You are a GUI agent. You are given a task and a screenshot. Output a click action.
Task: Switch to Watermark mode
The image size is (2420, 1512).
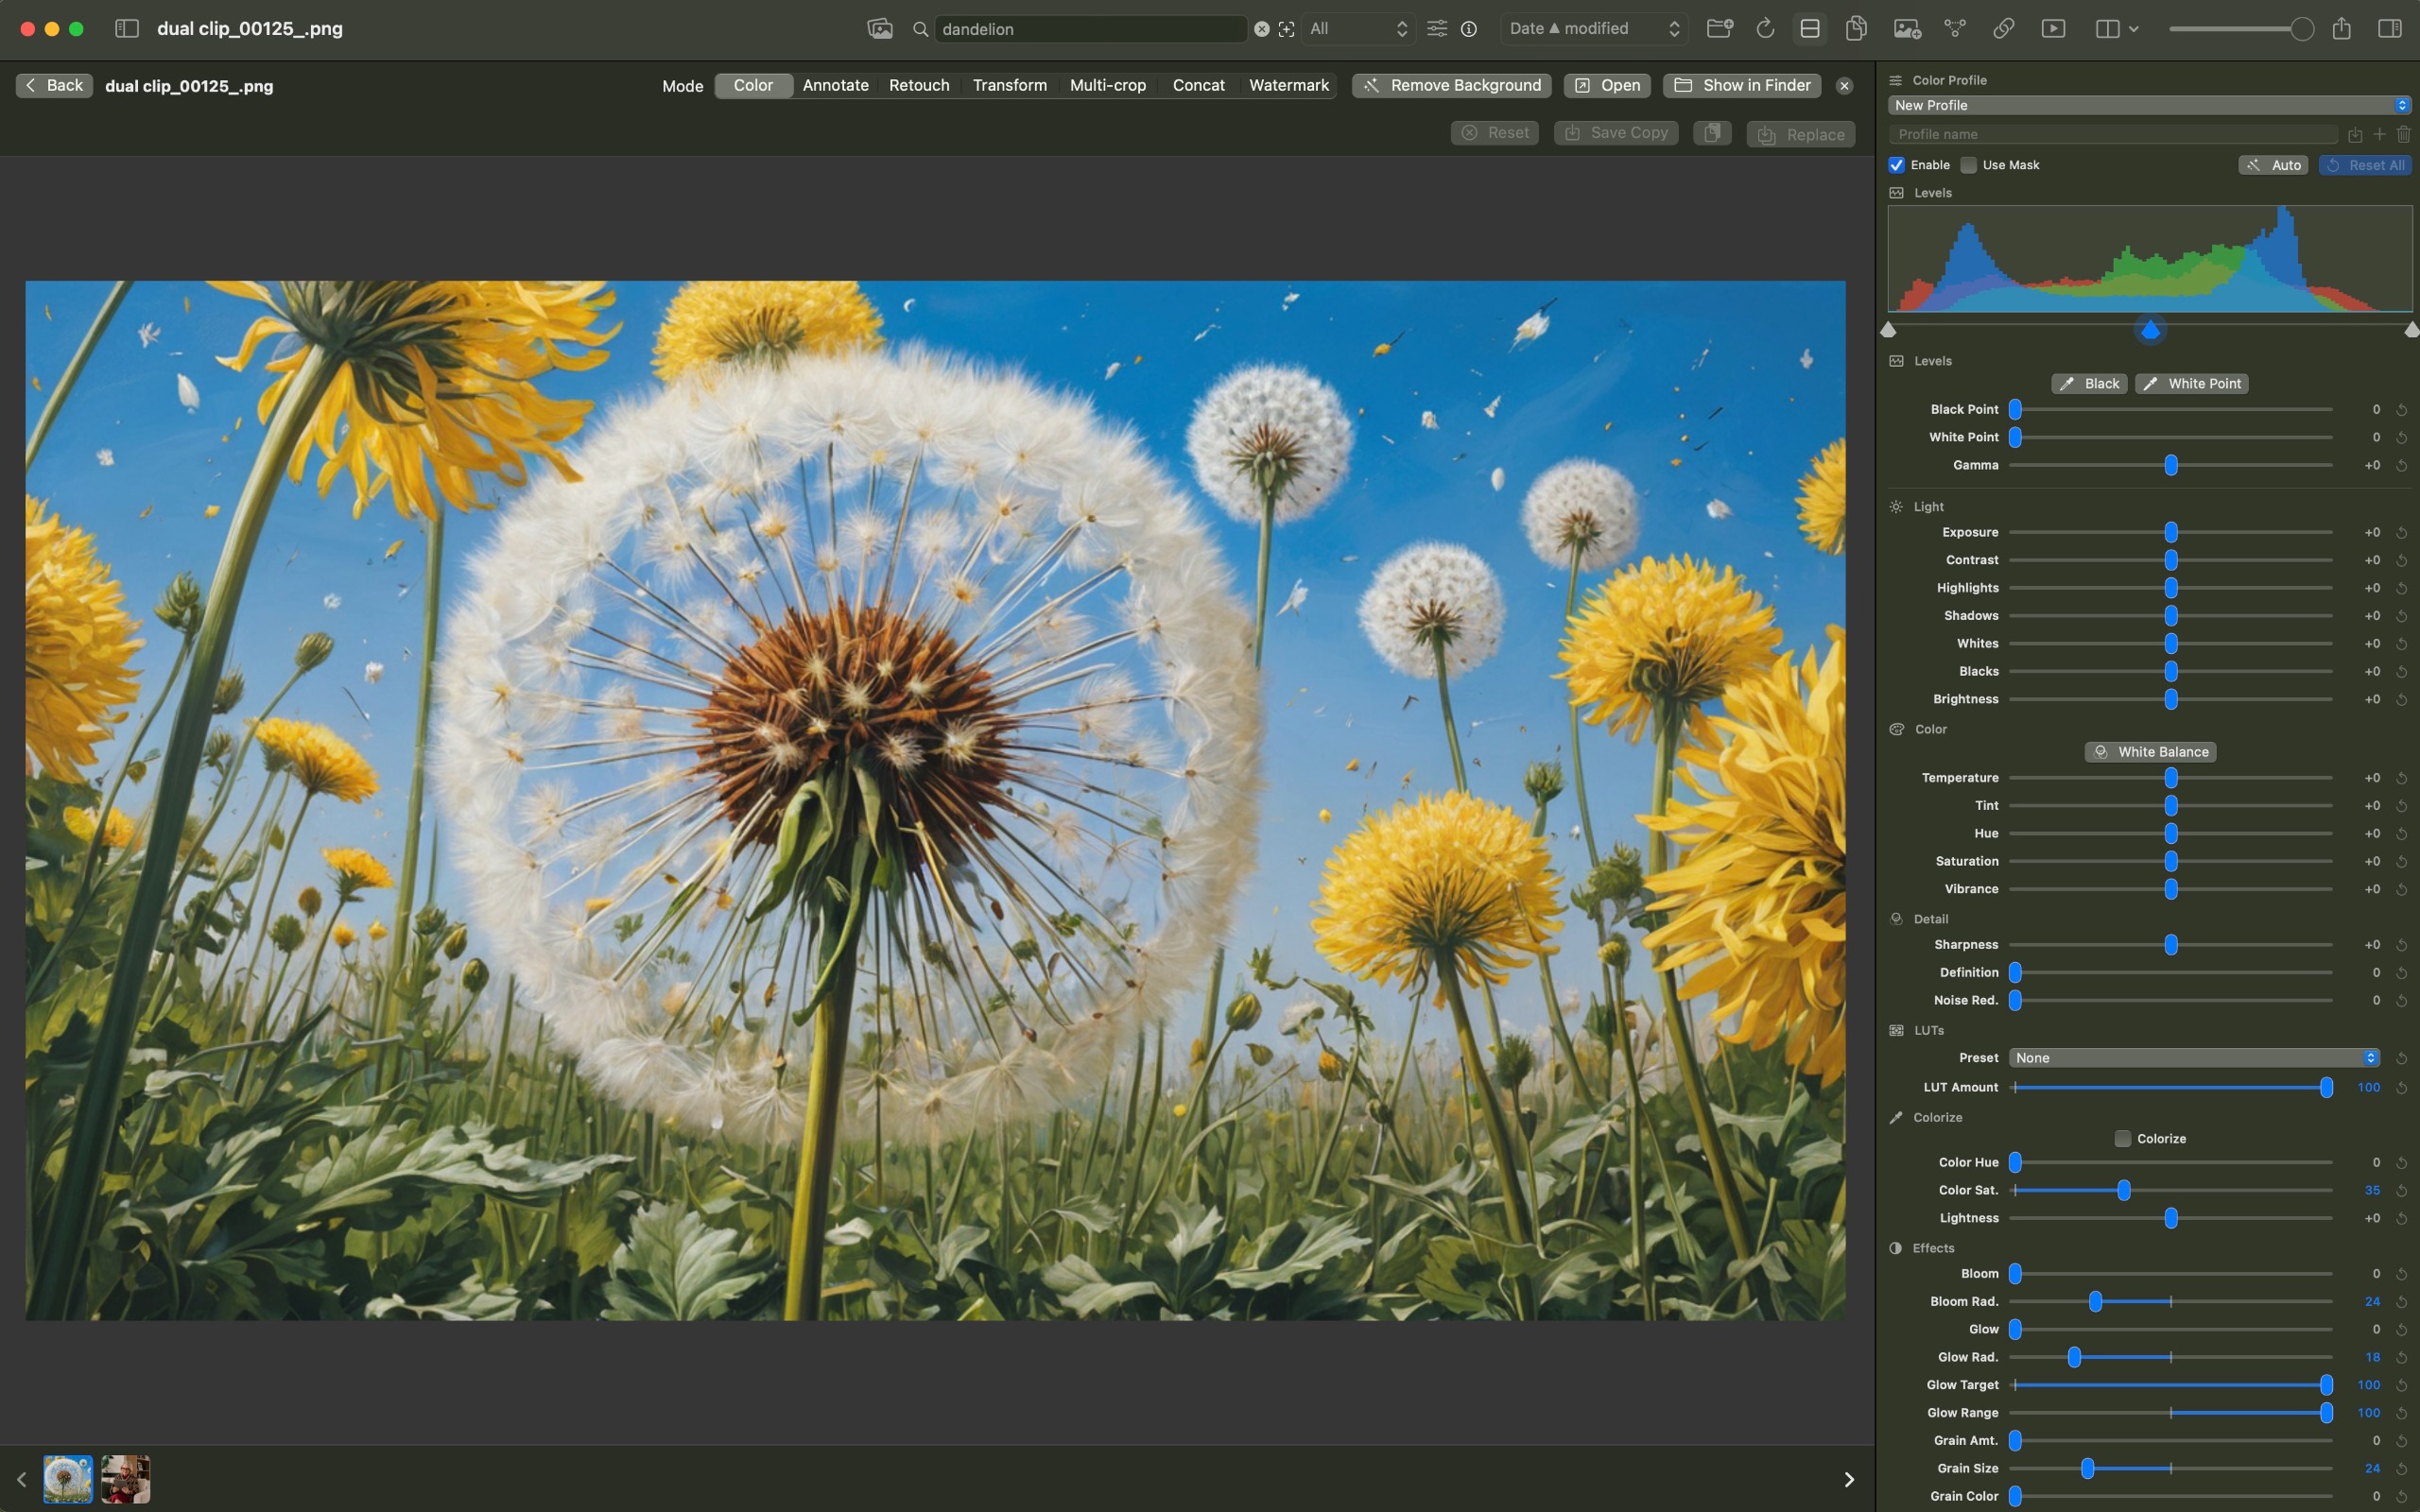tap(1288, 86)
